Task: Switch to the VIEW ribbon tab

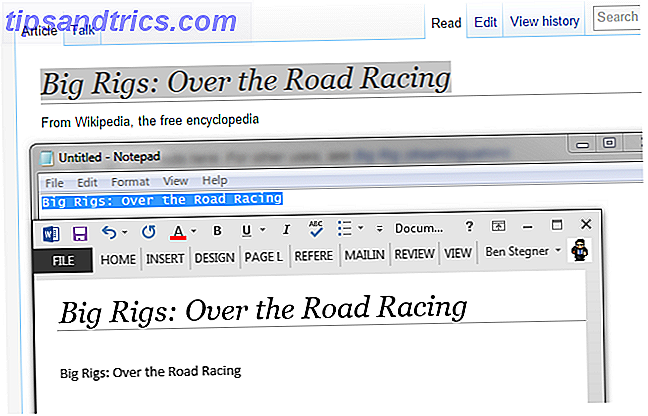Action: pyautogui.click(x=458, y=253)
